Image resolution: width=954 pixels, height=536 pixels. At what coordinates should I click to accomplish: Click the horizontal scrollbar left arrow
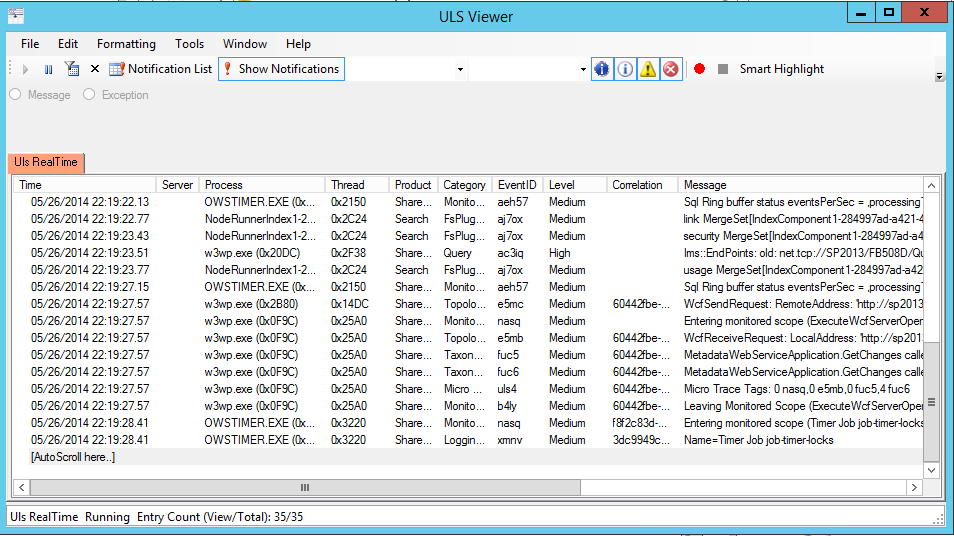pyautogui.click(x=22, y=487)
